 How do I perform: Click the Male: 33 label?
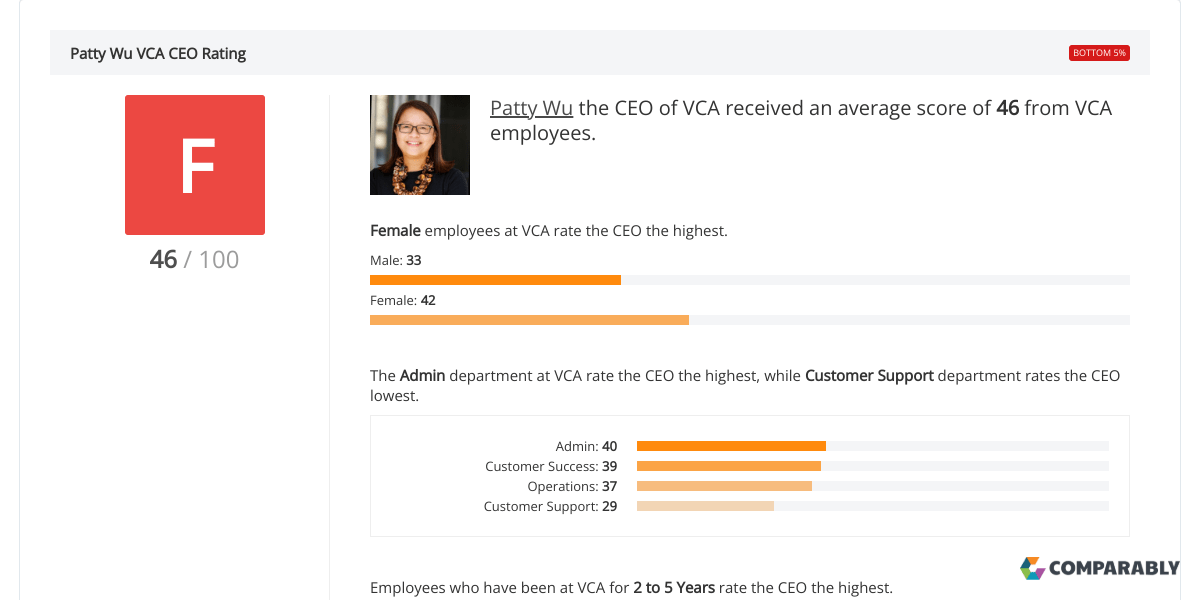[395, 260]
